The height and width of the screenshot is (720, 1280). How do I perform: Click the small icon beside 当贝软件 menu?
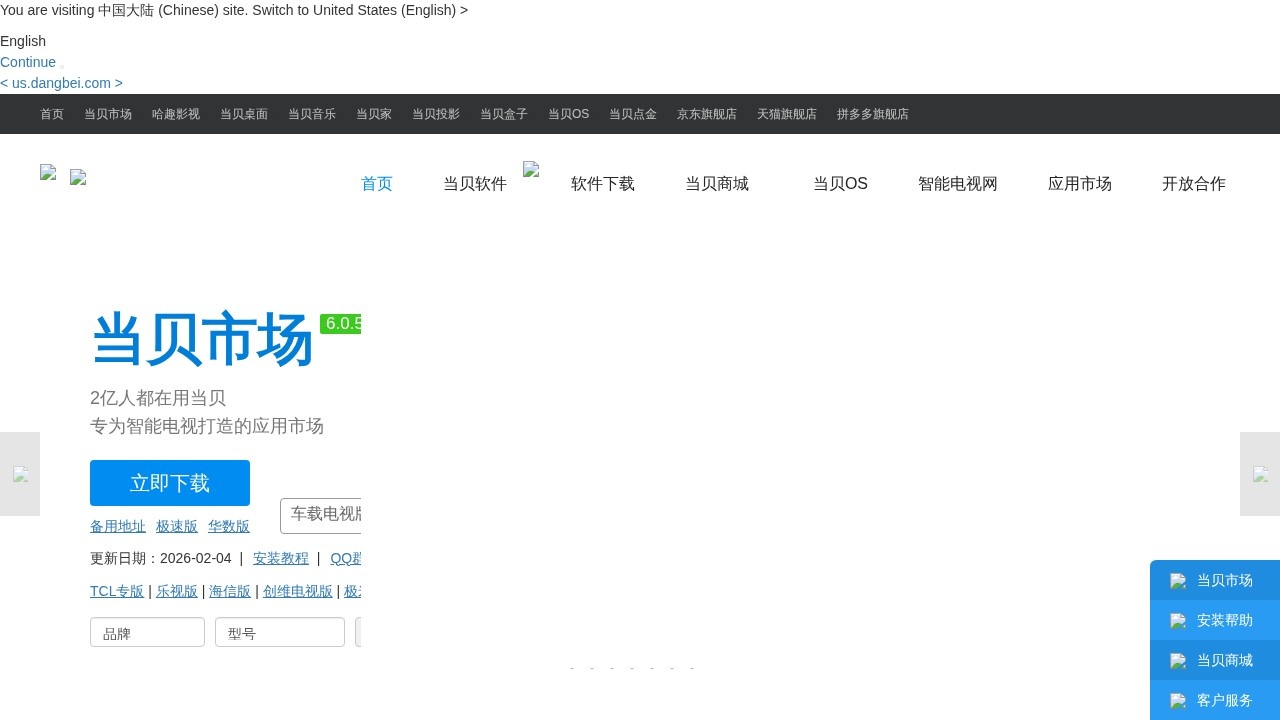tap(531, 170)
